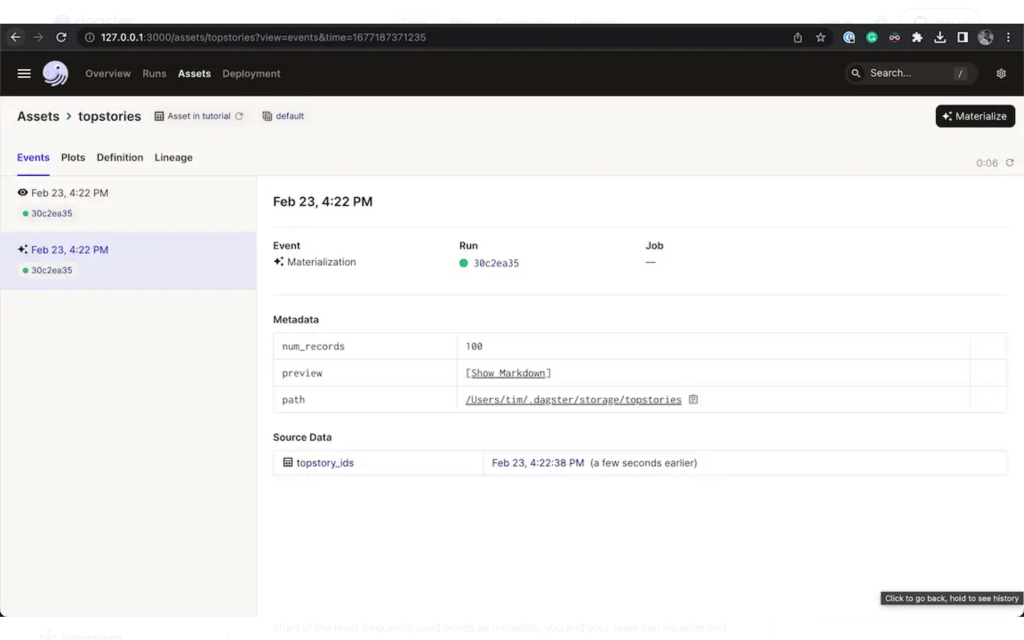Open the Chrome three-dot menu
This screenshot has width=1024, height=640.
[x=1008, y=37]
